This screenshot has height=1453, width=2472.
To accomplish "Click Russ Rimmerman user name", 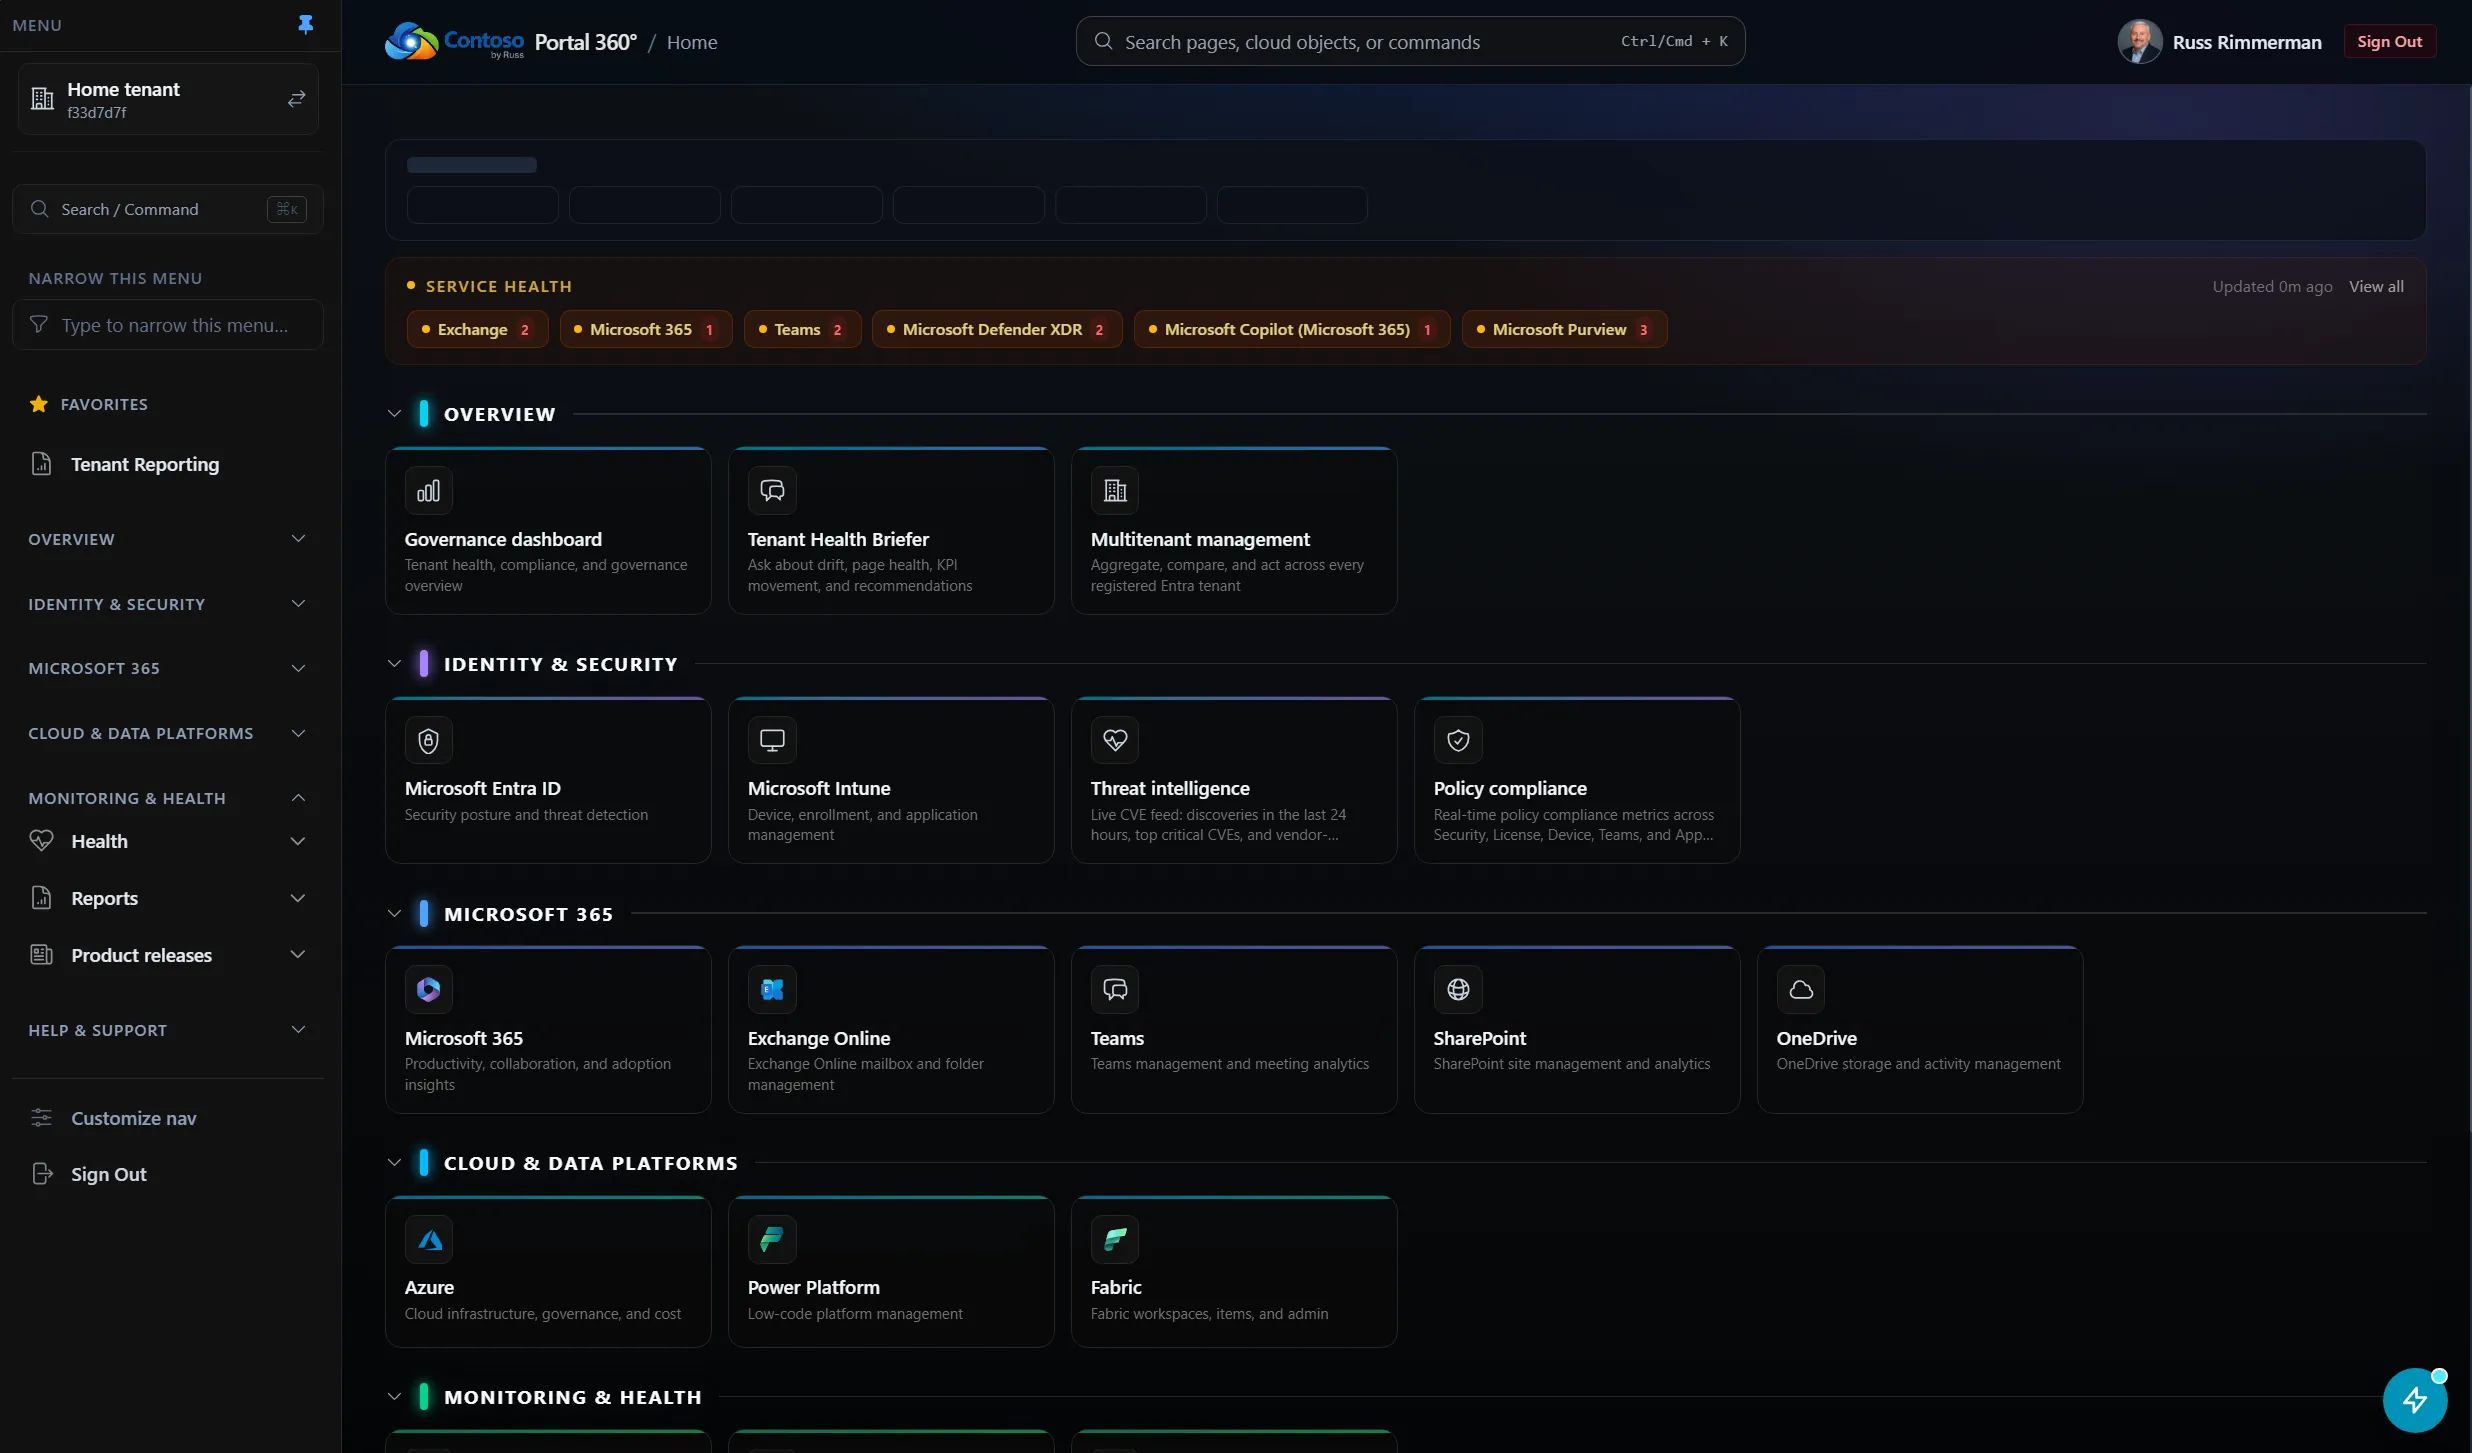I will pos(2247,42).
